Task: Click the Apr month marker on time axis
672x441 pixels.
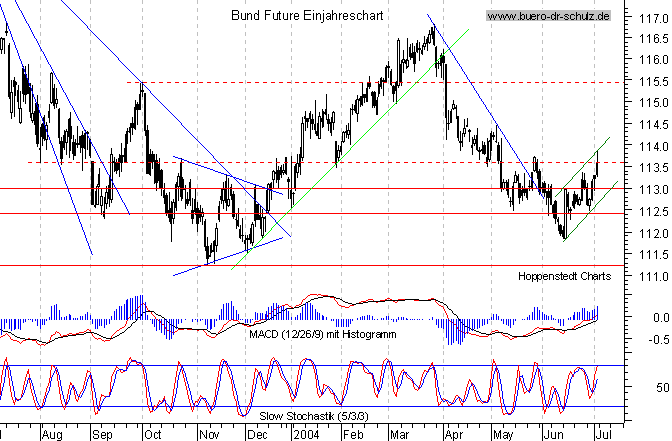Action: tap(453, 435)
